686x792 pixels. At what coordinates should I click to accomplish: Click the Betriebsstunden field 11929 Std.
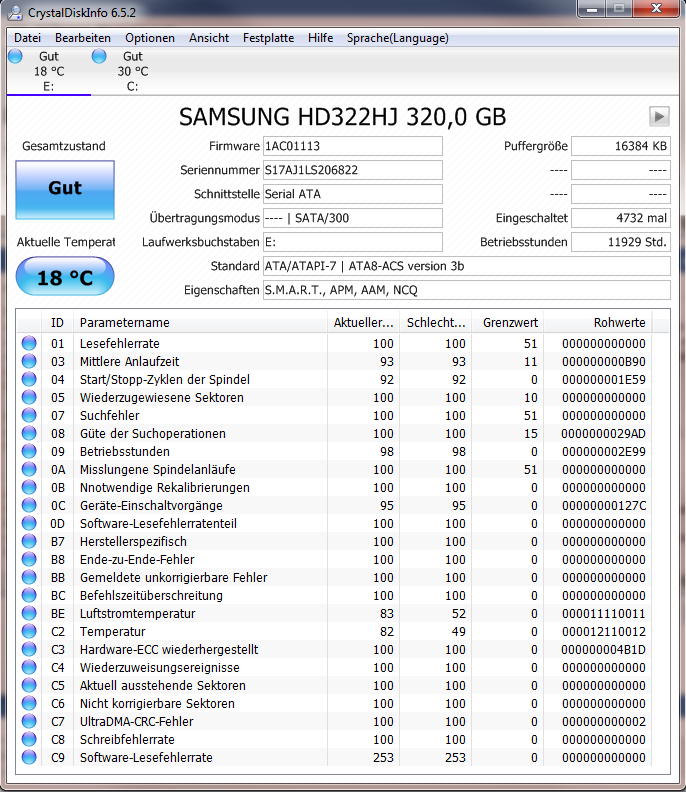click(x=621, y=242)
